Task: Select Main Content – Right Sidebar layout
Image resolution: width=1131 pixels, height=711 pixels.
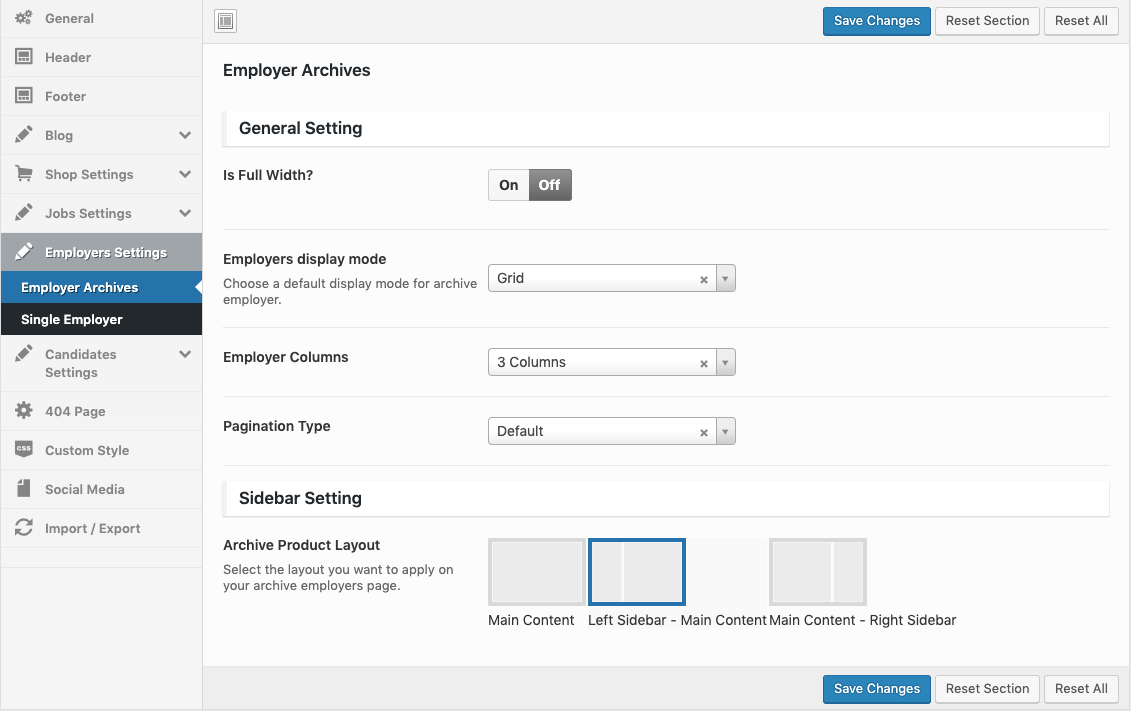Action: [x=817, y=572]
